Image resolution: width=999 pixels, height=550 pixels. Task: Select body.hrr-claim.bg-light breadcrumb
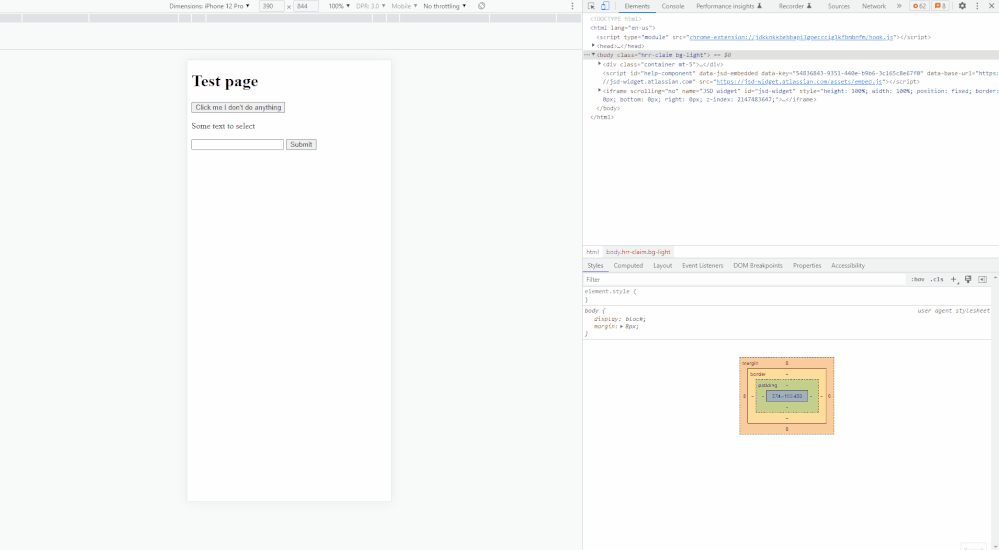coord(638,252)
